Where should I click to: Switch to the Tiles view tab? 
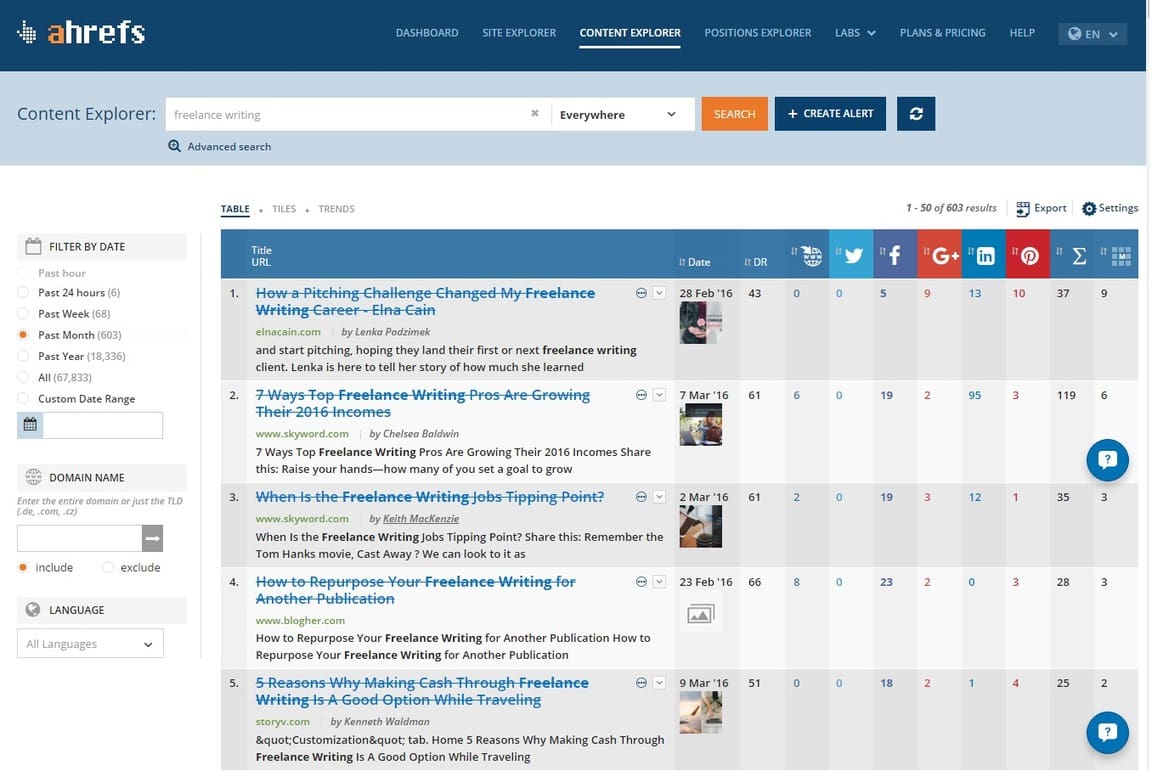(x=284, y=209)
